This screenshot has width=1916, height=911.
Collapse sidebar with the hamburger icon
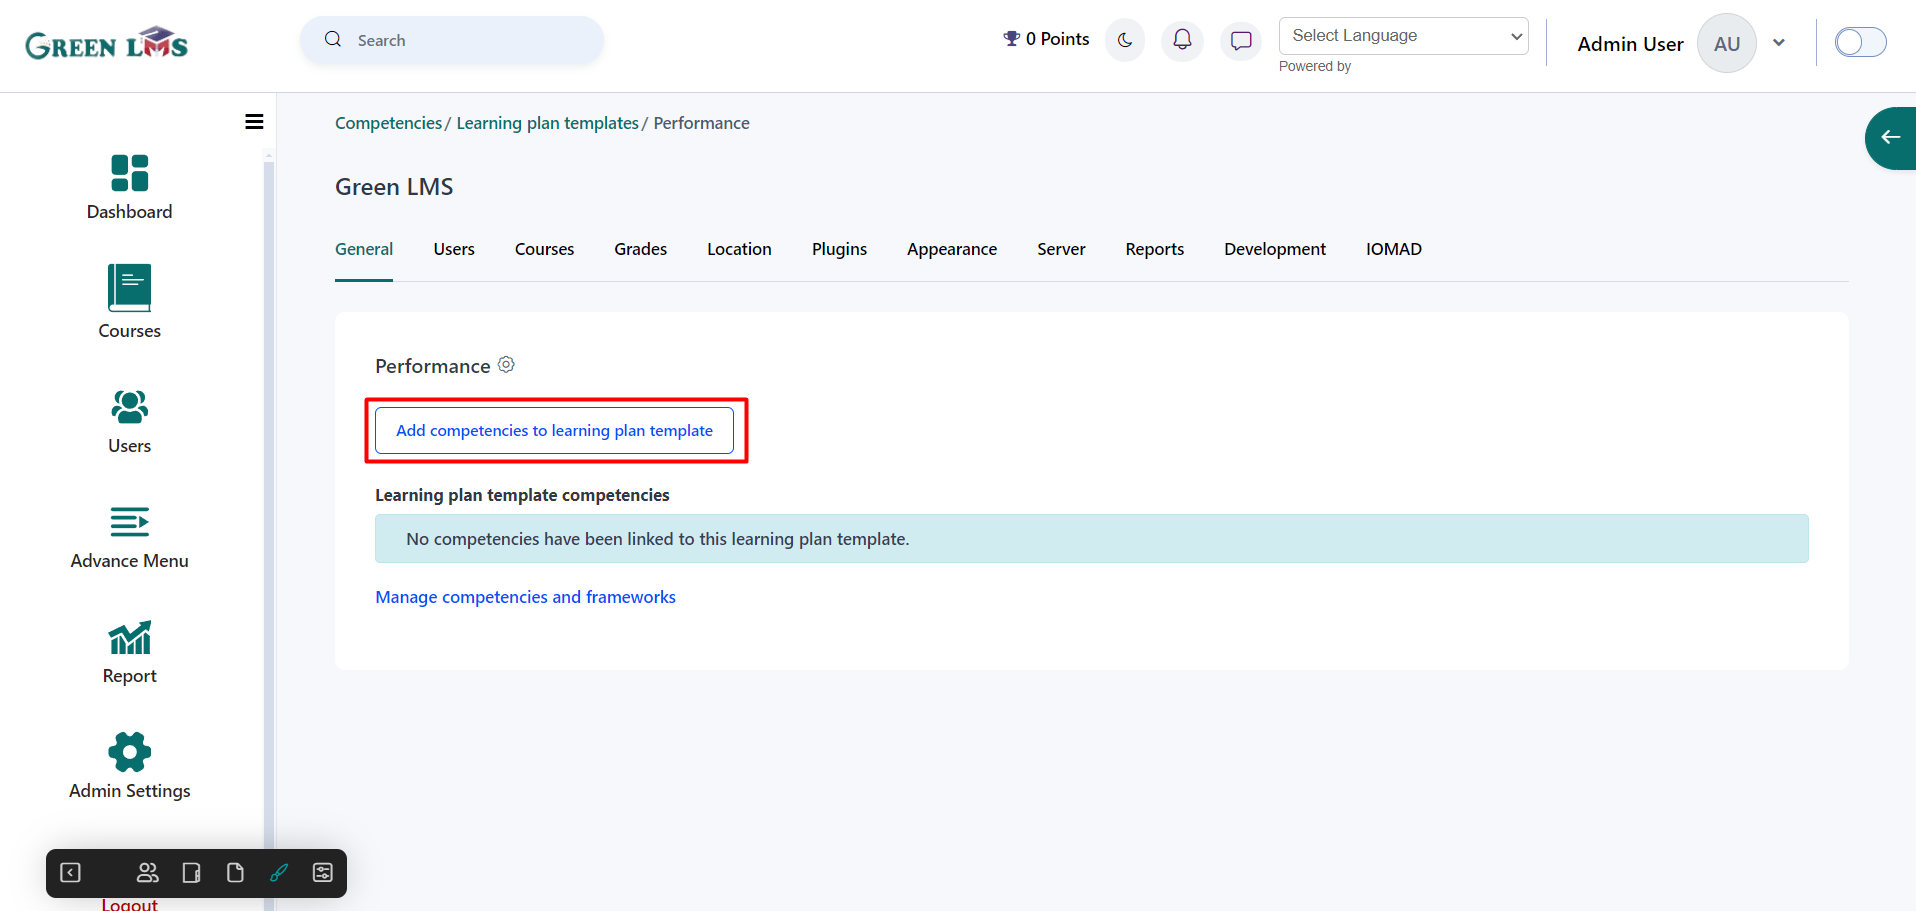point(254,122)
